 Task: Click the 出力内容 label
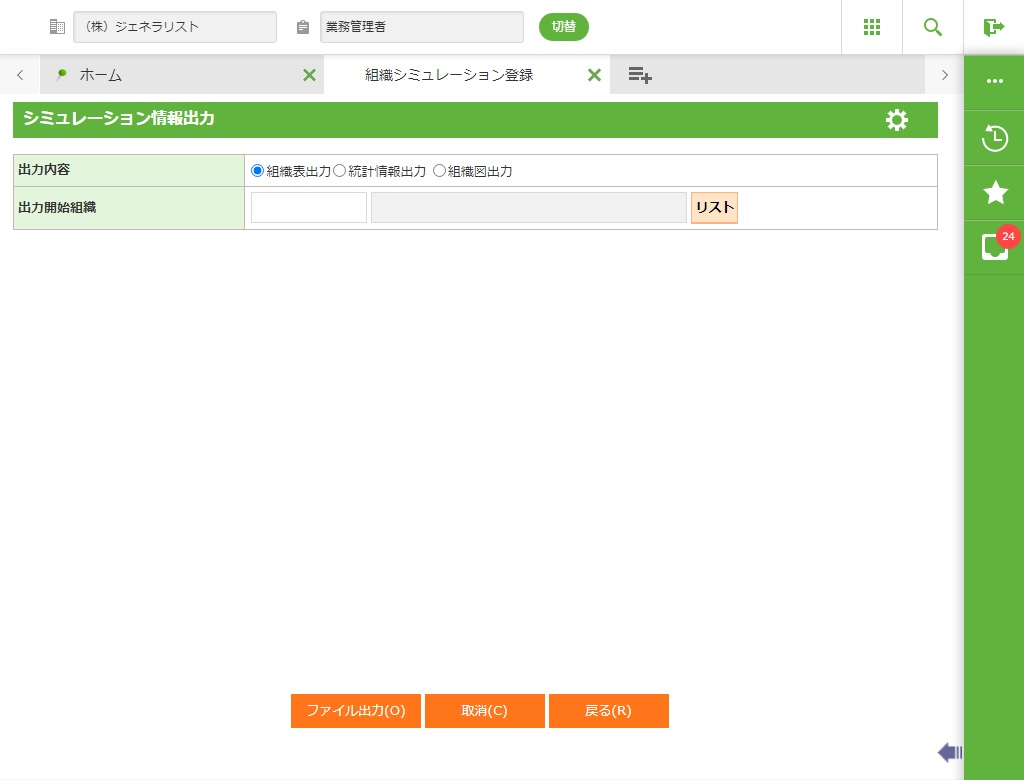click(44, 170)
